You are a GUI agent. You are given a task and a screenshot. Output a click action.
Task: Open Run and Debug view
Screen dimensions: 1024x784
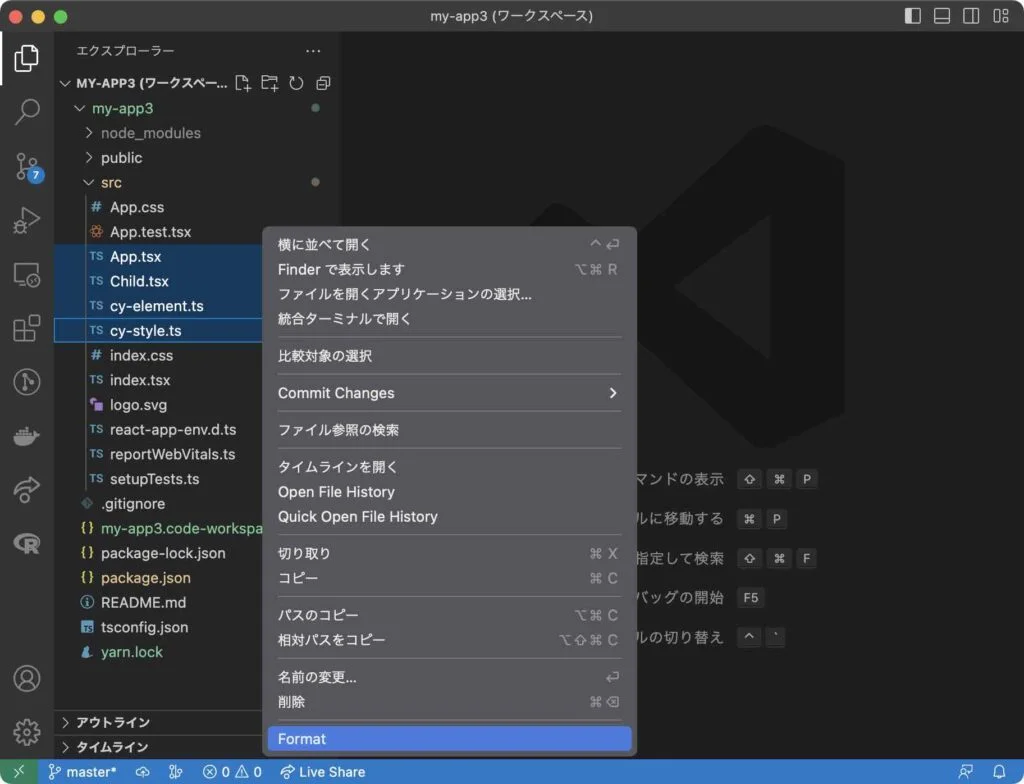[27, 221]
